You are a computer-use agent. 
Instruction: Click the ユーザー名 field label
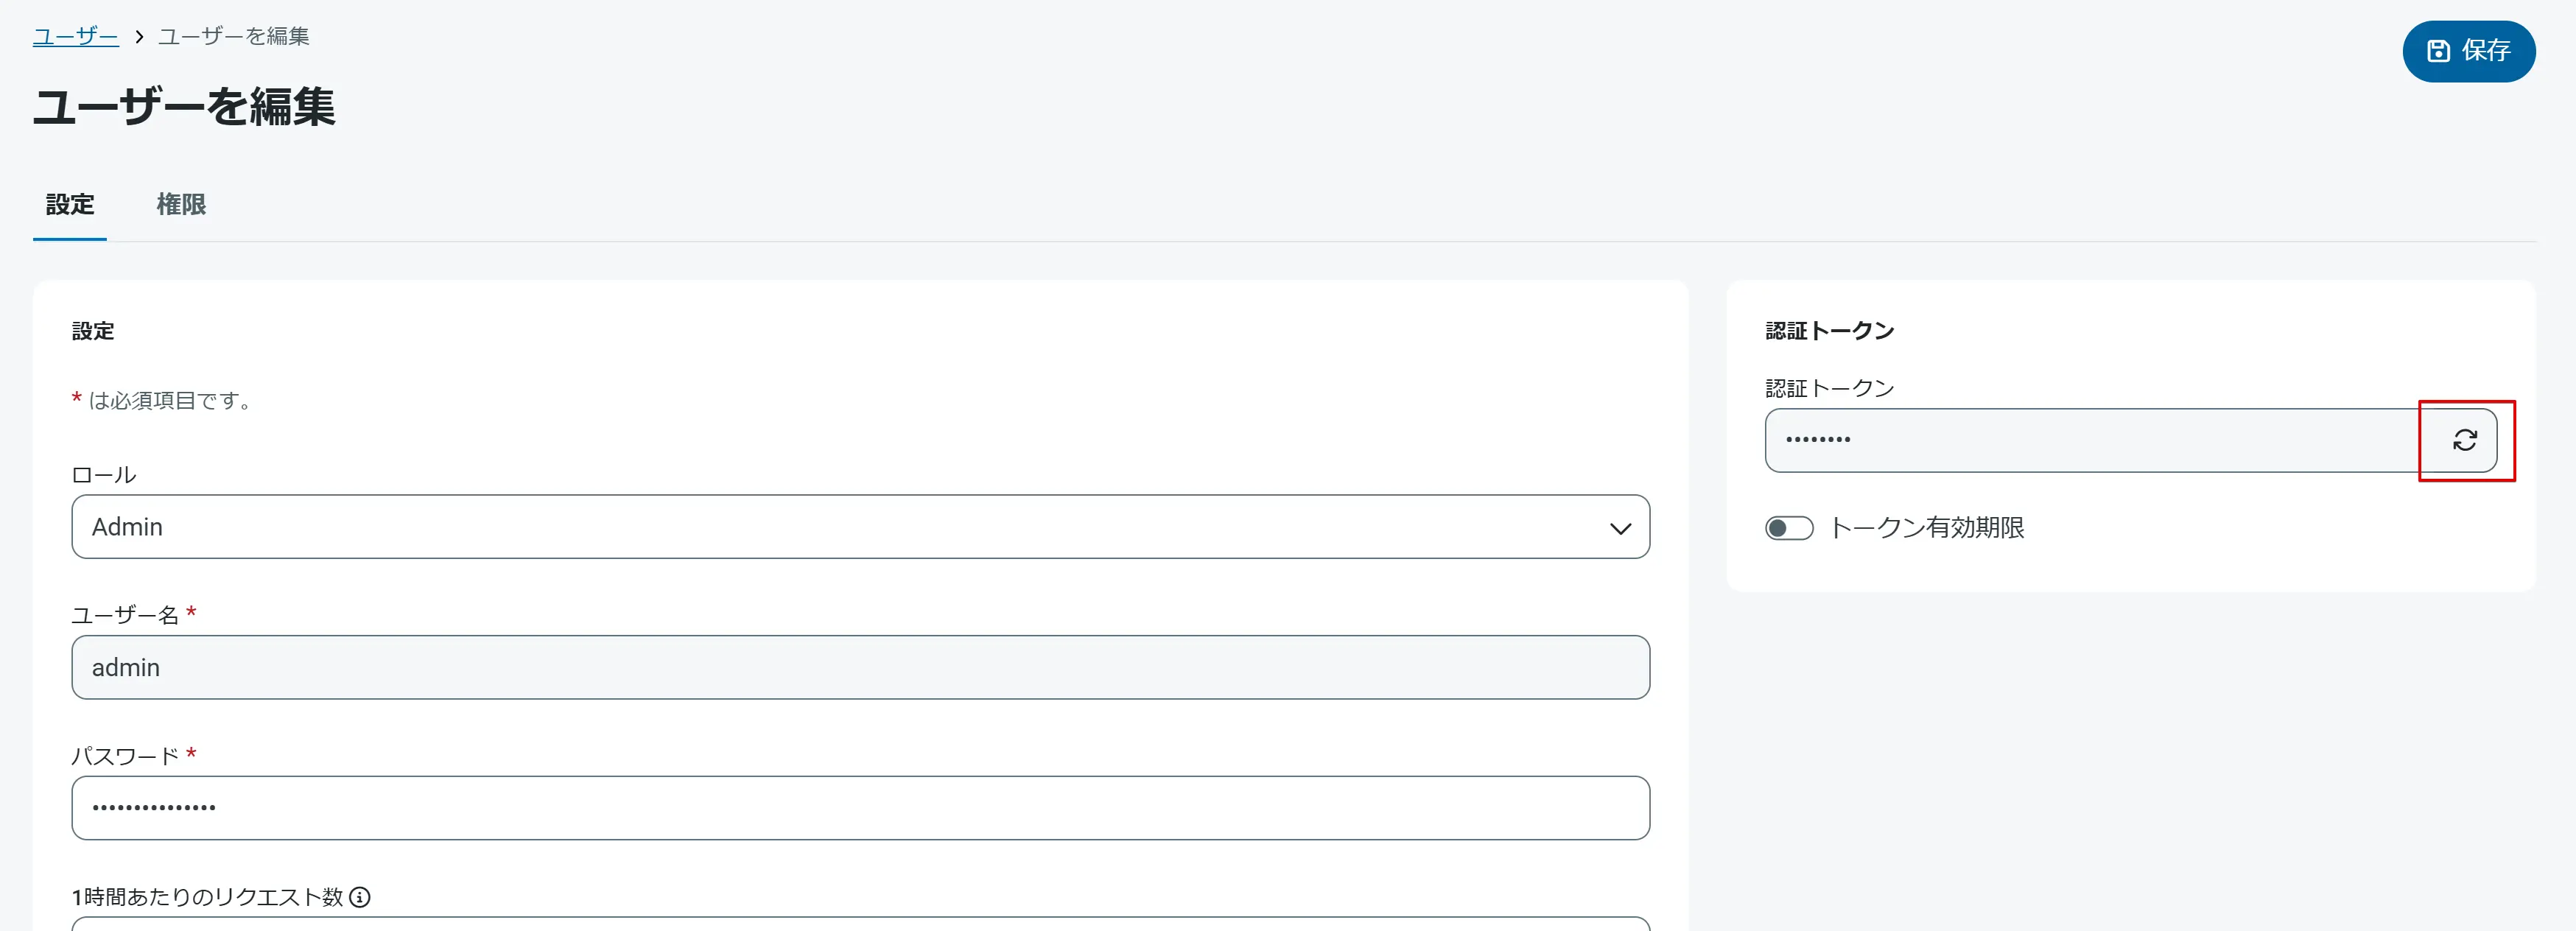(x=125, y=615)
